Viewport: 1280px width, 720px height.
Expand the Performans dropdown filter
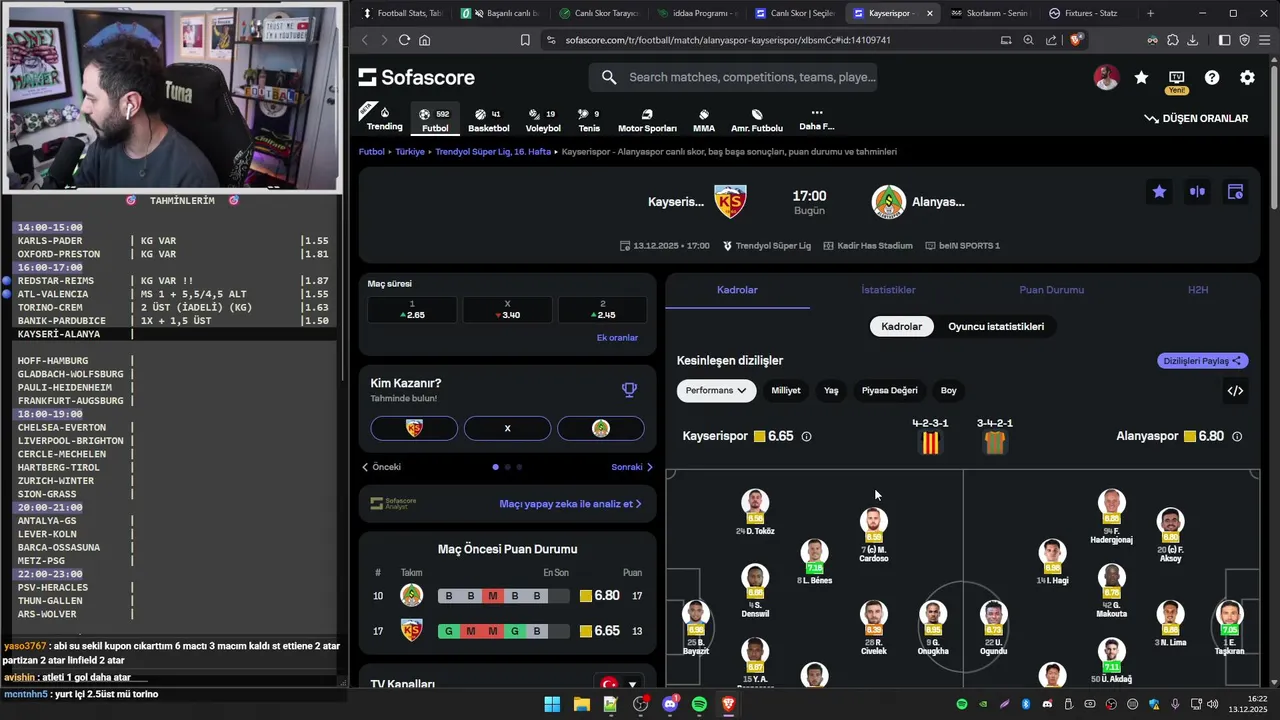click(x=716, y=390)
